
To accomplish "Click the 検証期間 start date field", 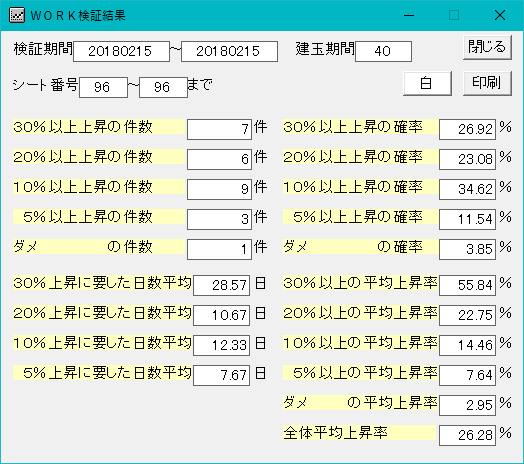I will pos(121,51).
